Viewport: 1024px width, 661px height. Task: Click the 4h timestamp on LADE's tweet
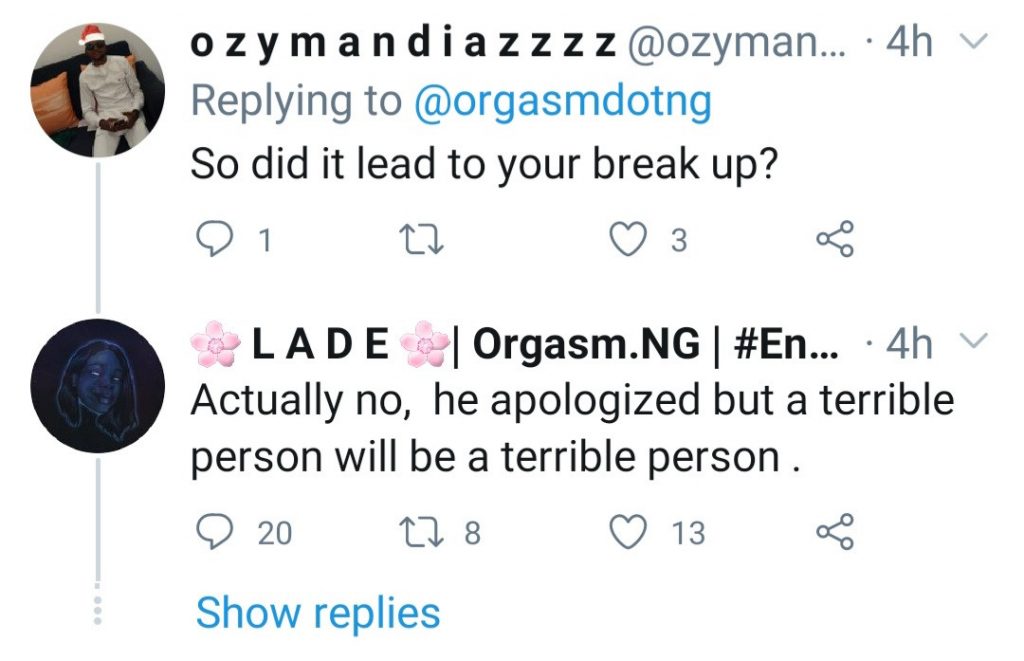tap(908, 345)
